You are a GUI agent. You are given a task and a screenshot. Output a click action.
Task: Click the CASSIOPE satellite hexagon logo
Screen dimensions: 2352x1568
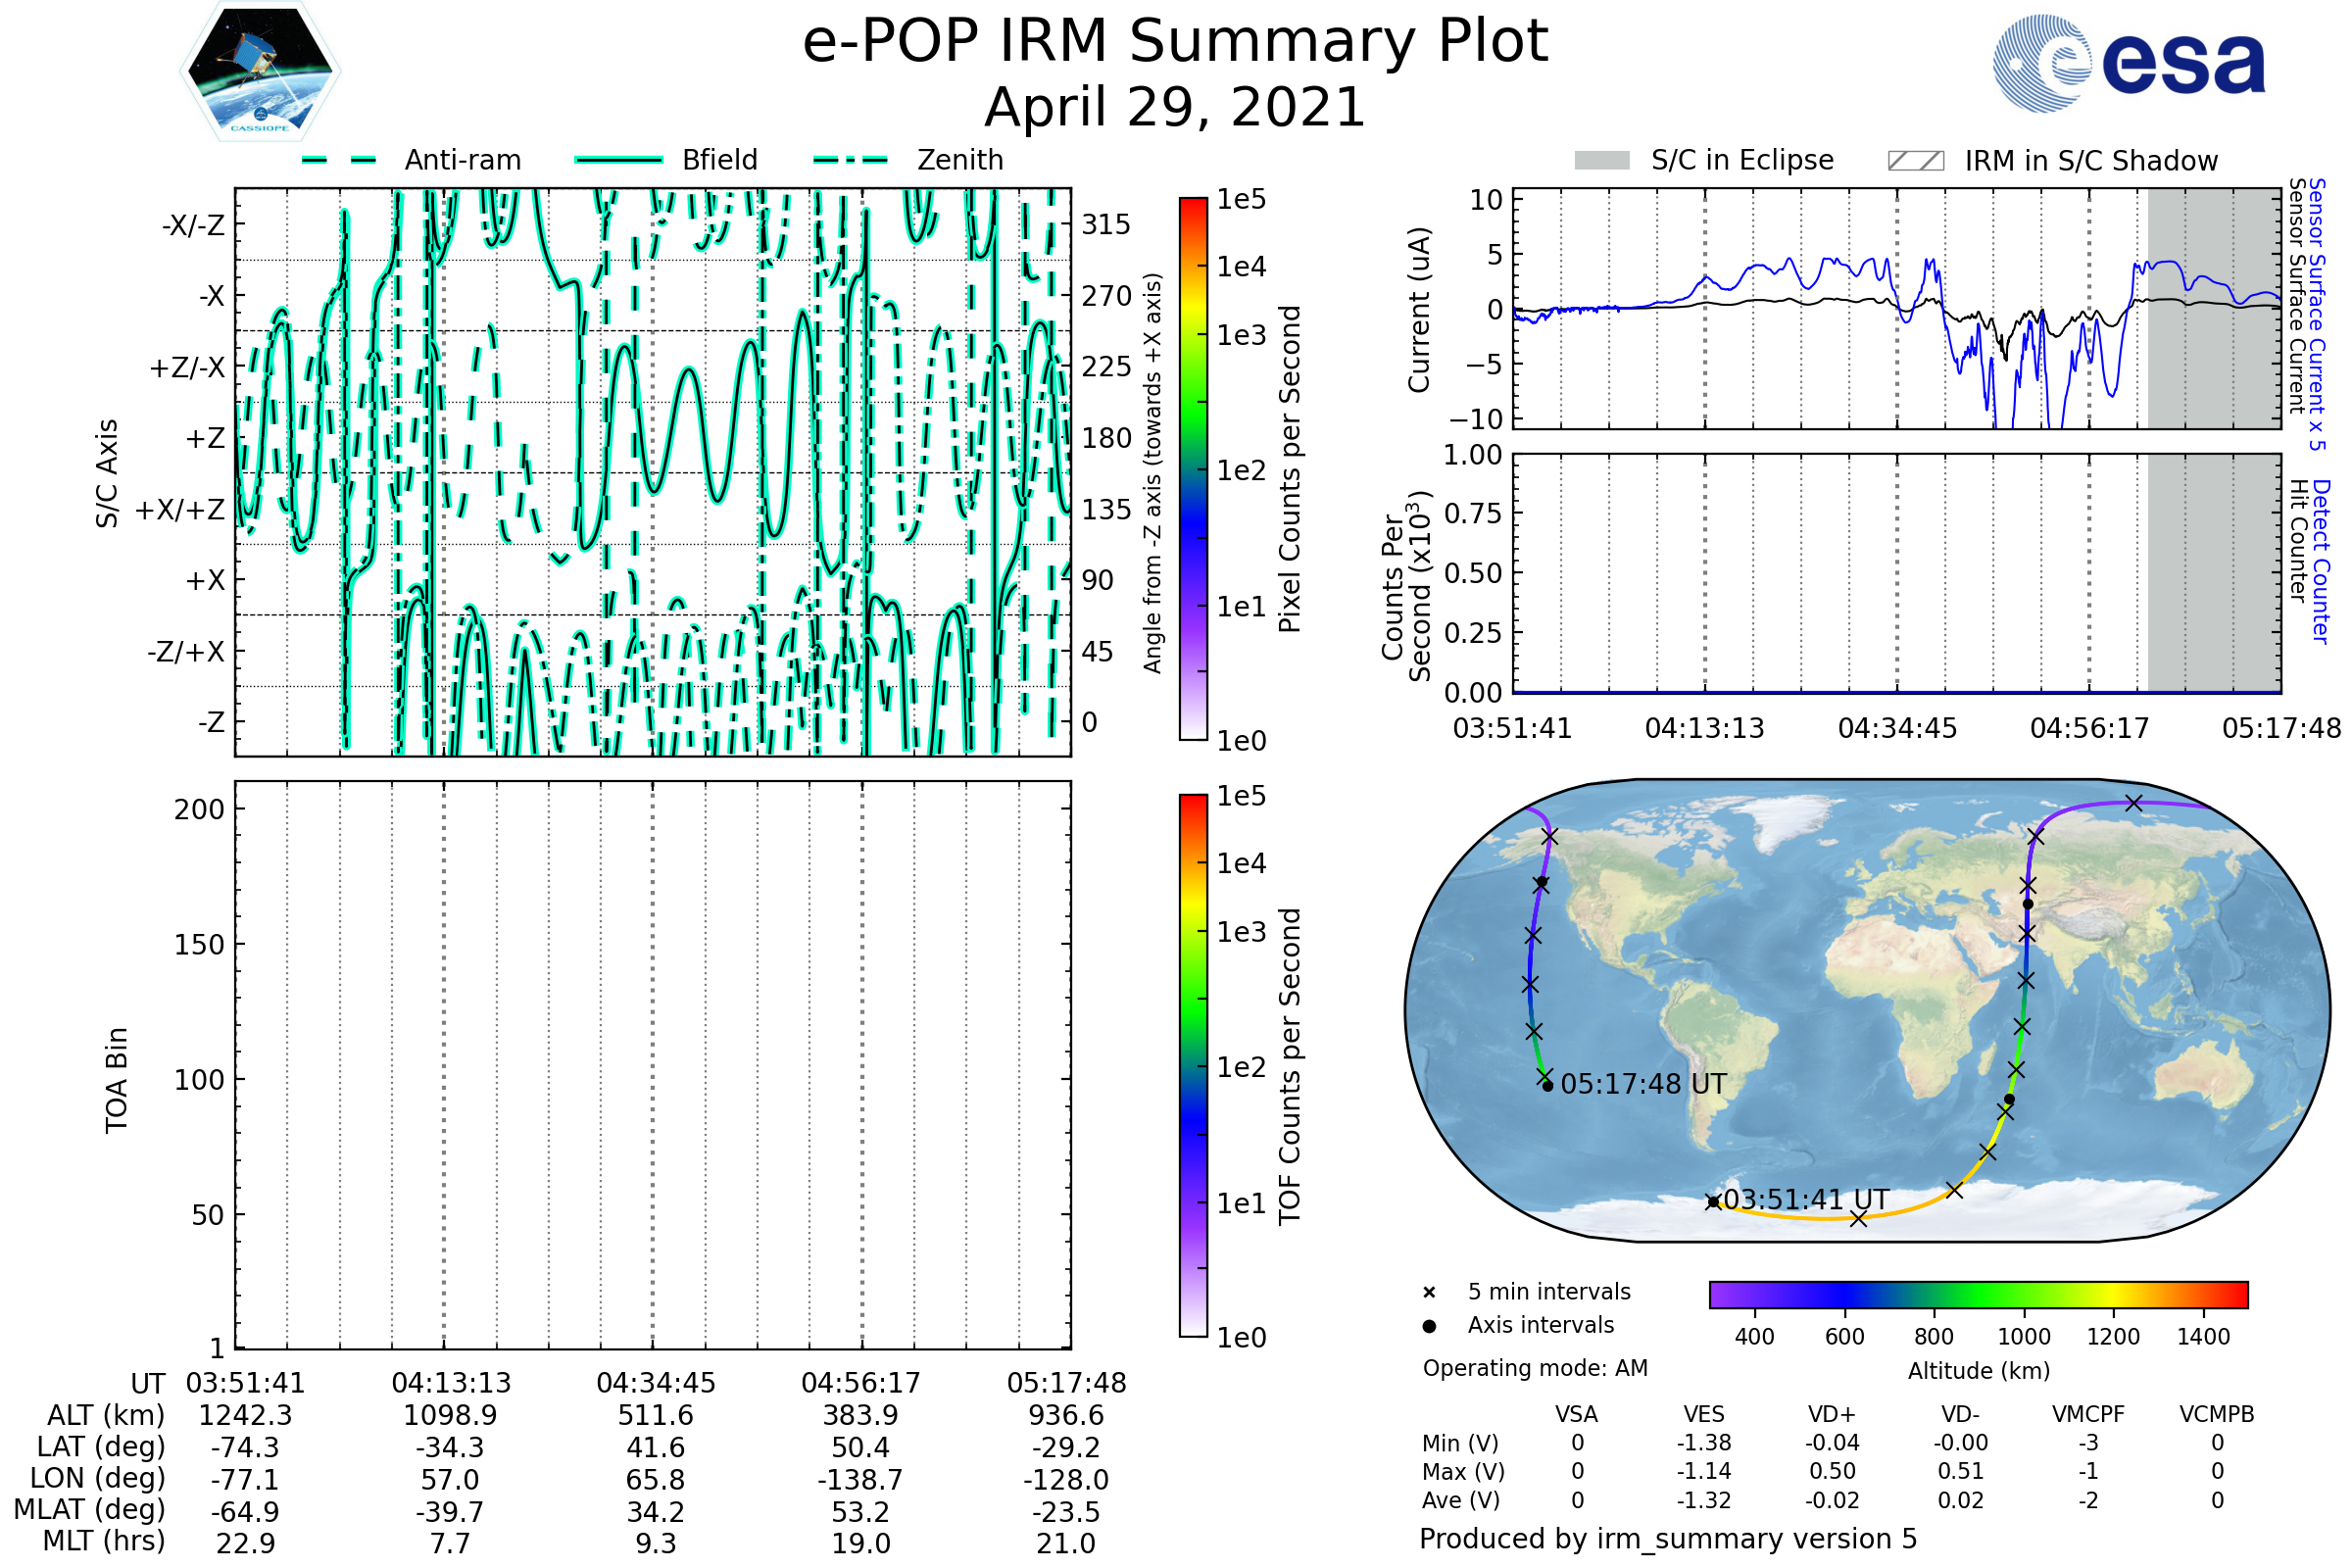pyautogui.click(x=260, y=72)
